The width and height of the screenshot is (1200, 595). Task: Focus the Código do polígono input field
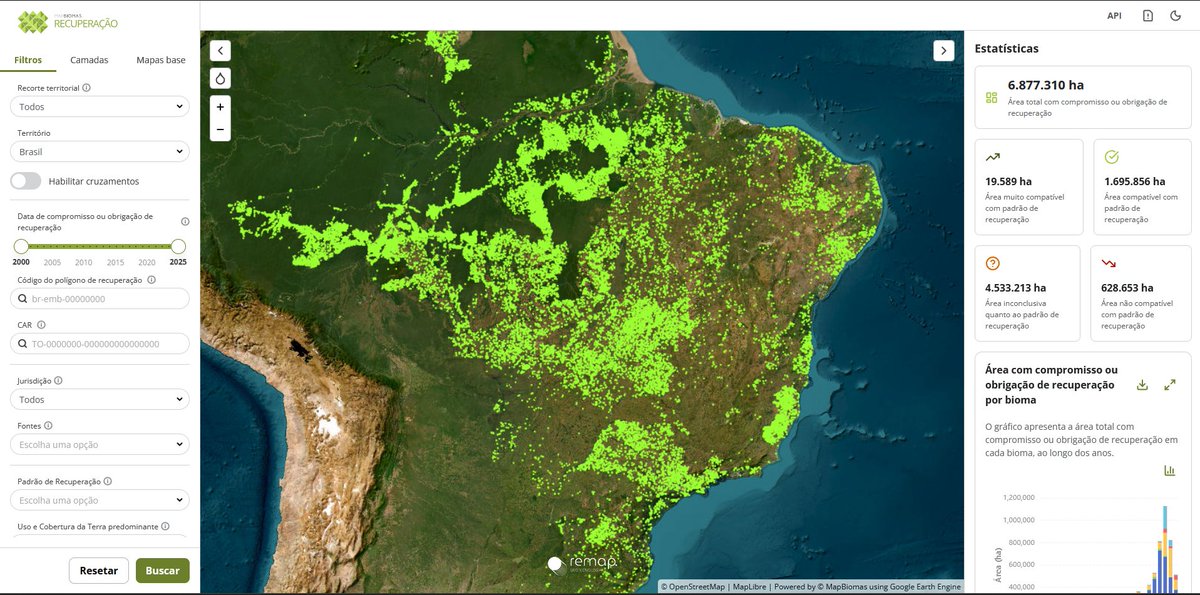click(x=100, y=298)
